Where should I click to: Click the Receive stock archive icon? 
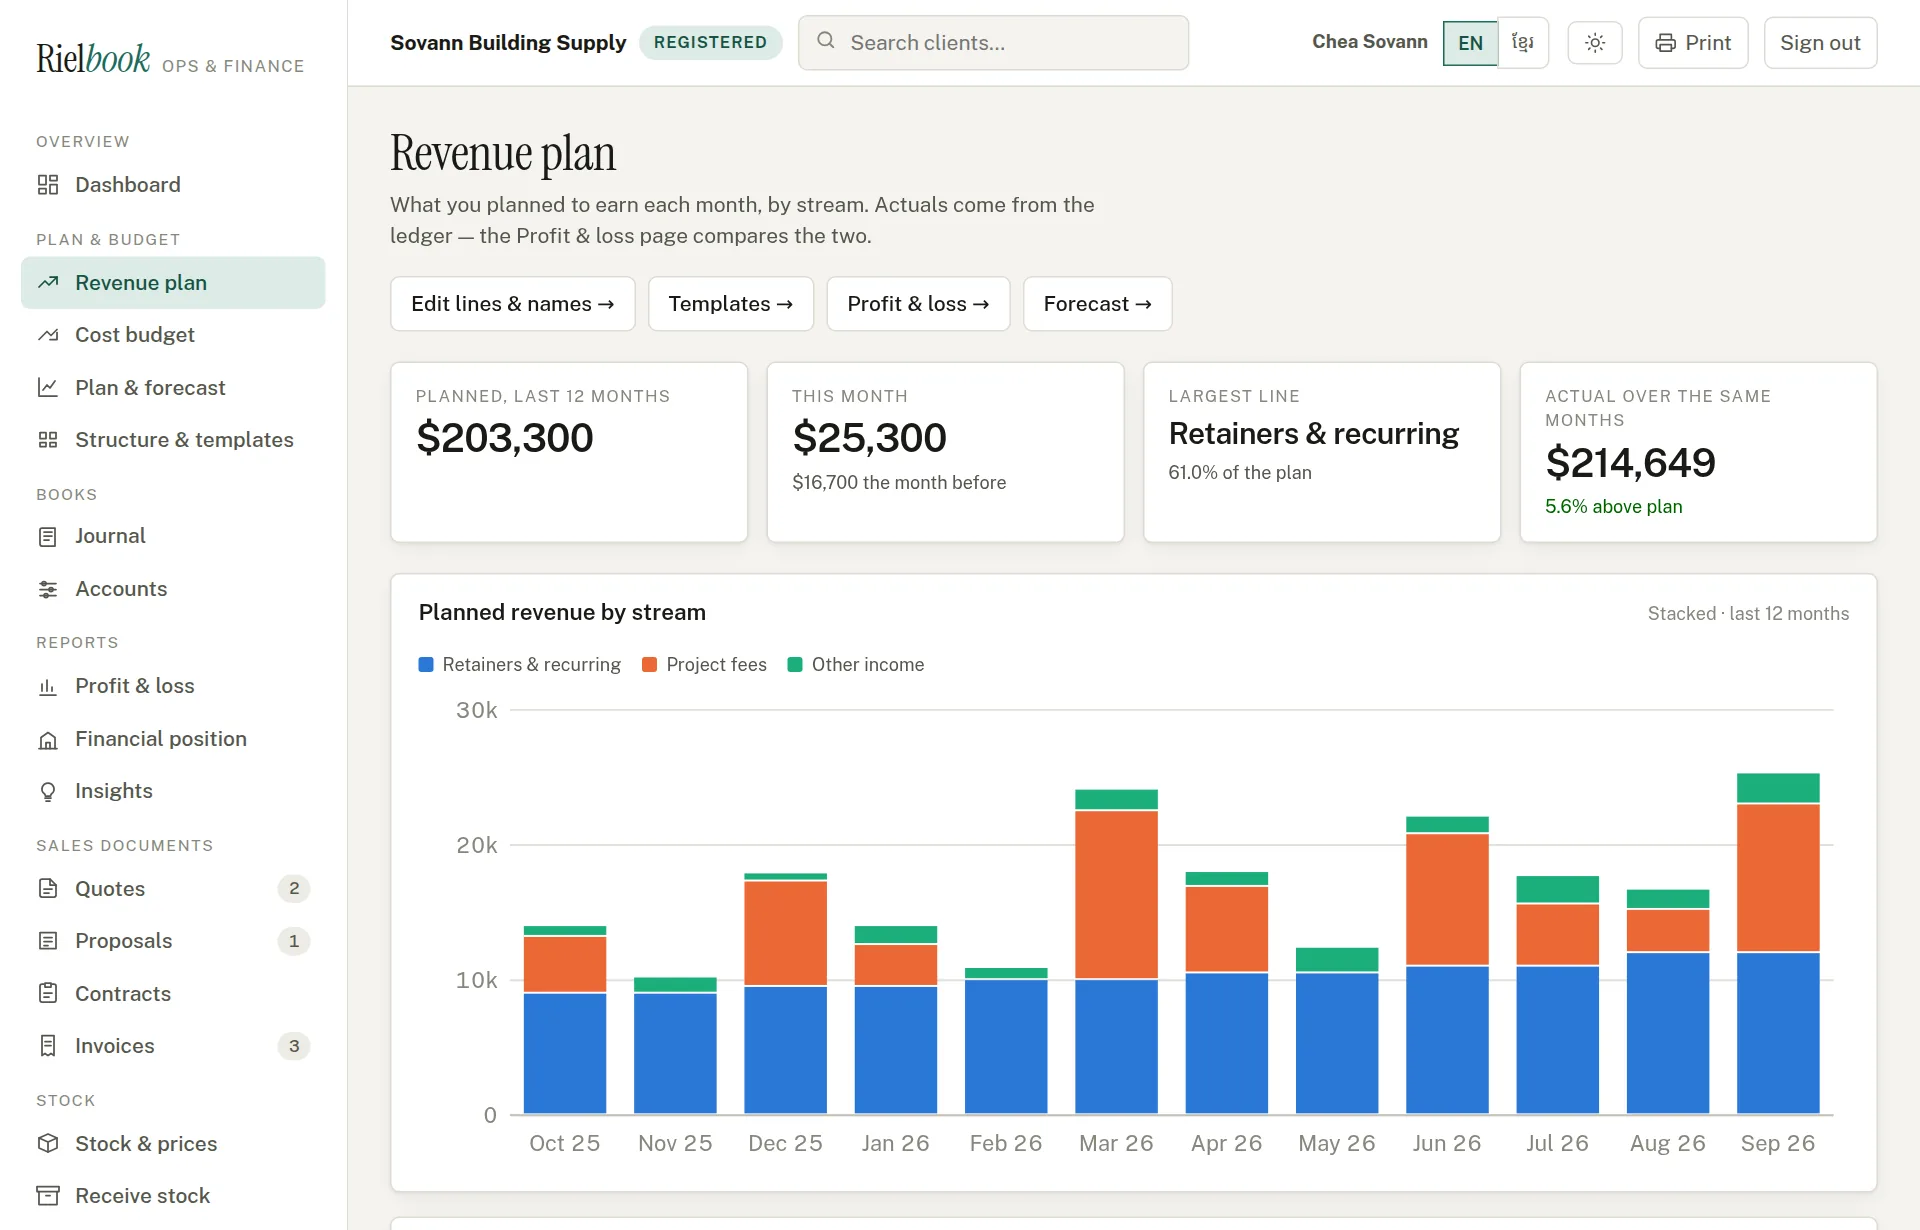pos(48,1196)
